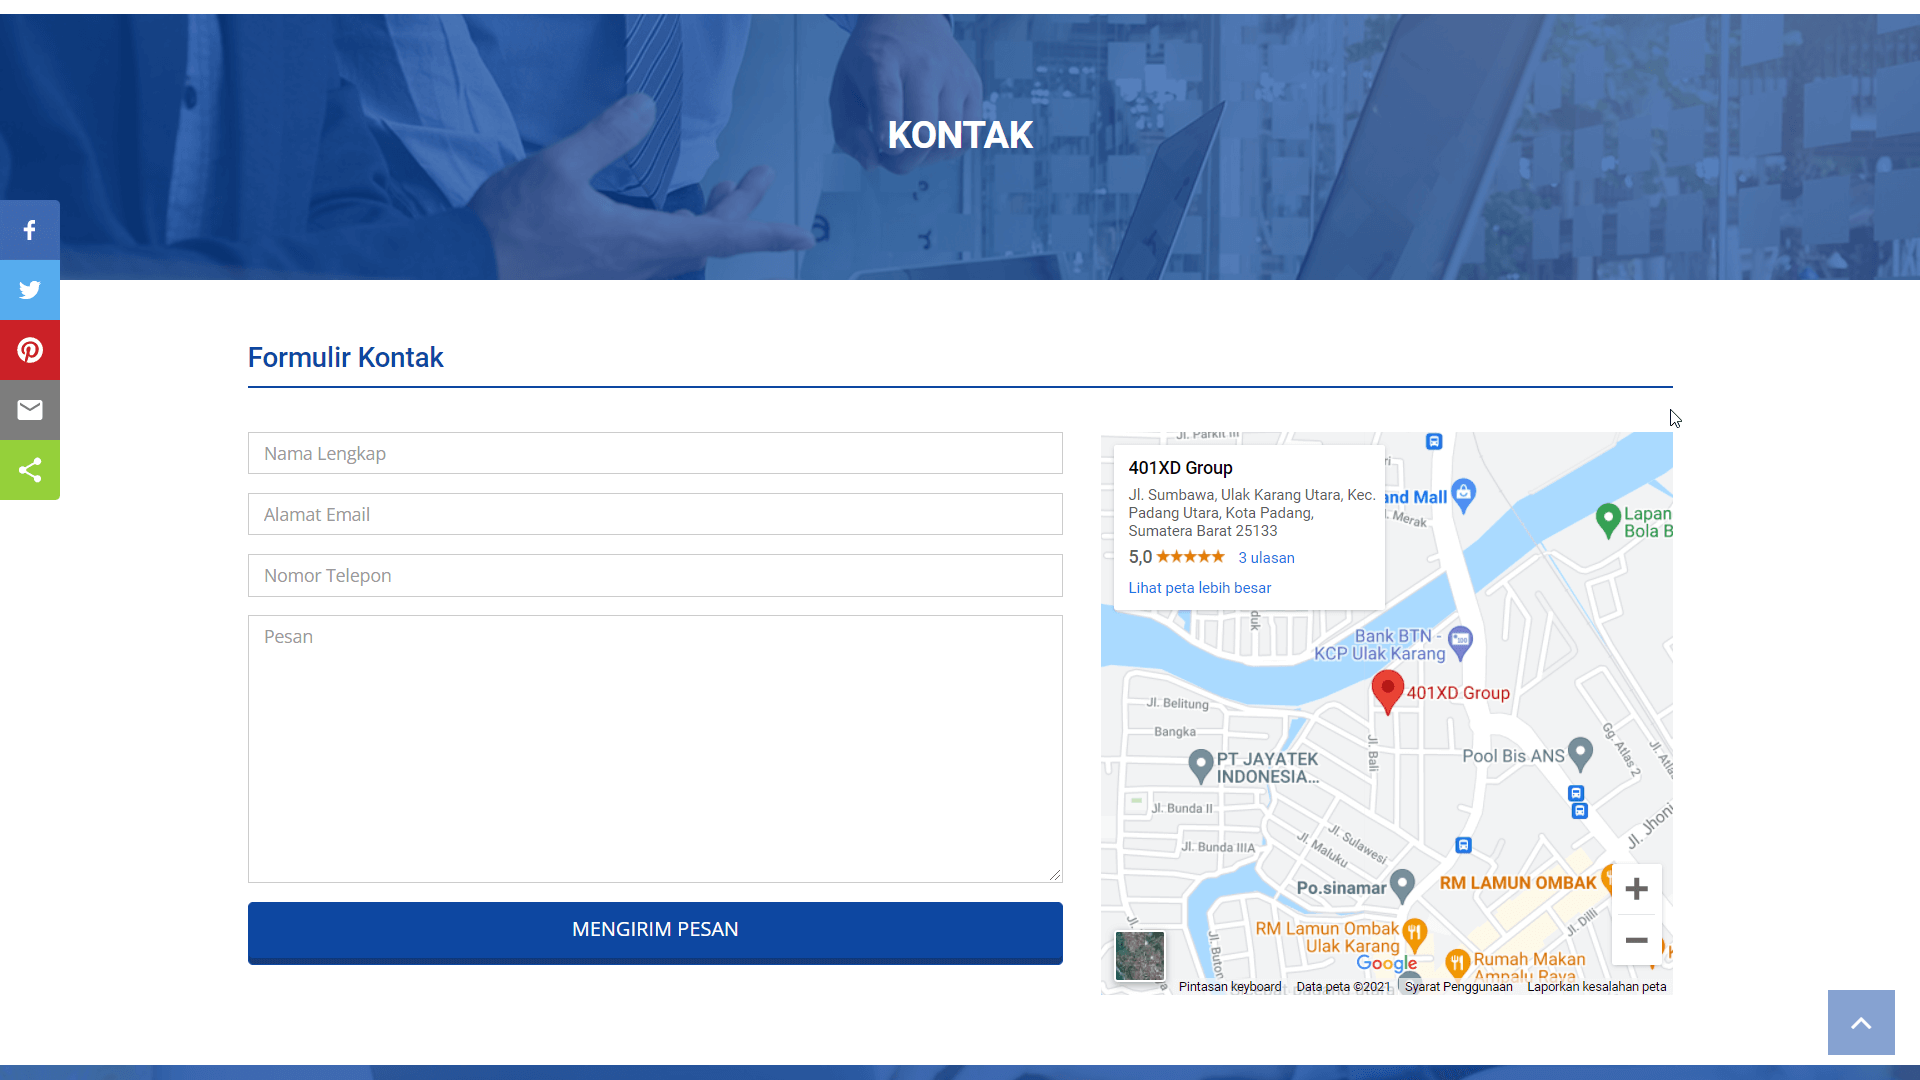The height and width of the screenshot is (1080, 1920).
Task: Open 'Laporkan kesalahan peta' link
Action: 1596,986
